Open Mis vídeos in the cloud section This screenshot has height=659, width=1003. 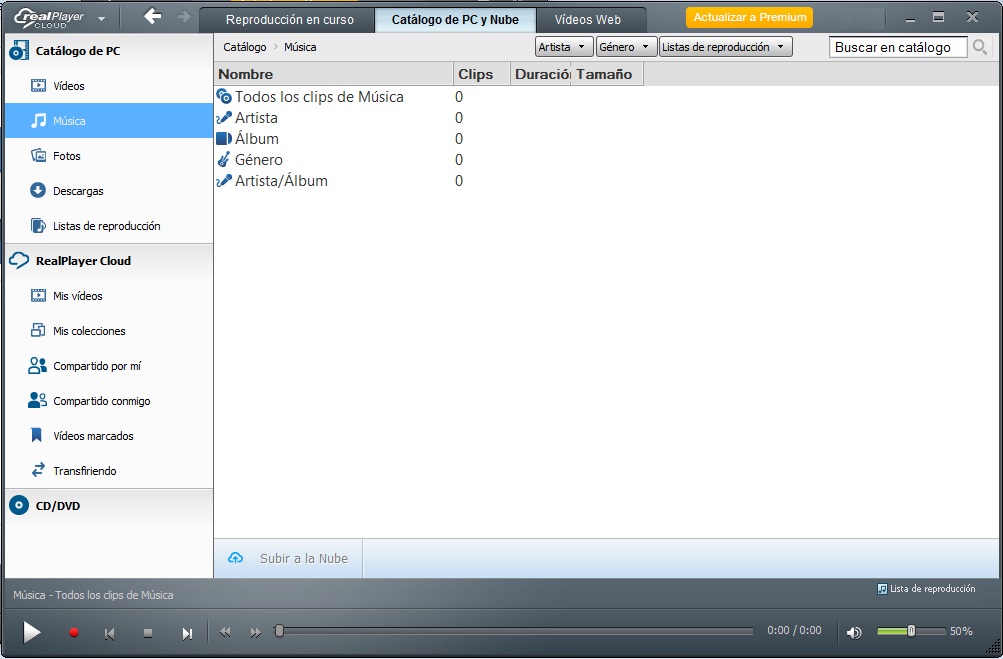click(x=109, y=296)
